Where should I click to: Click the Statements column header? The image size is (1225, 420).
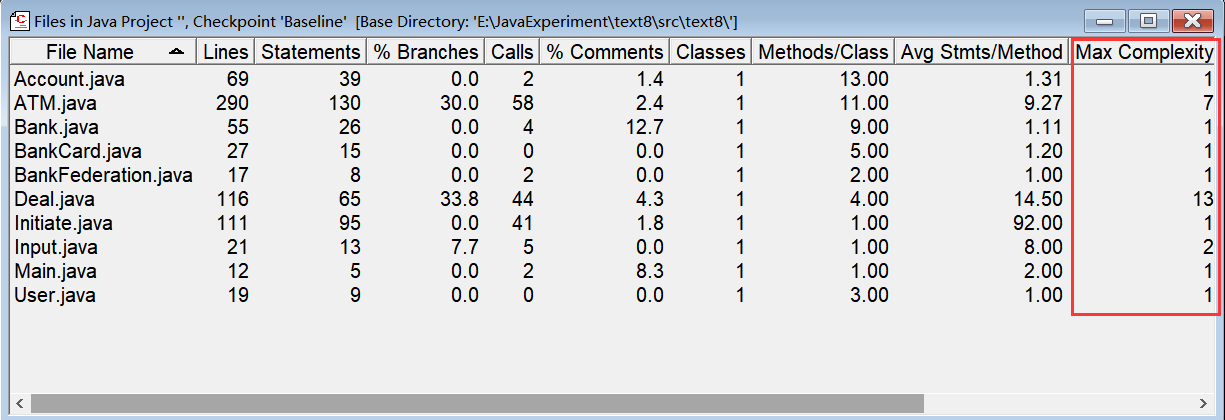click(310, 52)
